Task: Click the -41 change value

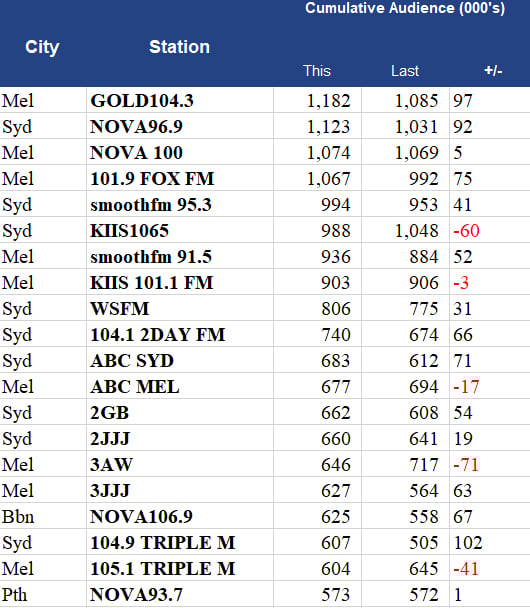Action: click(466, 568)
